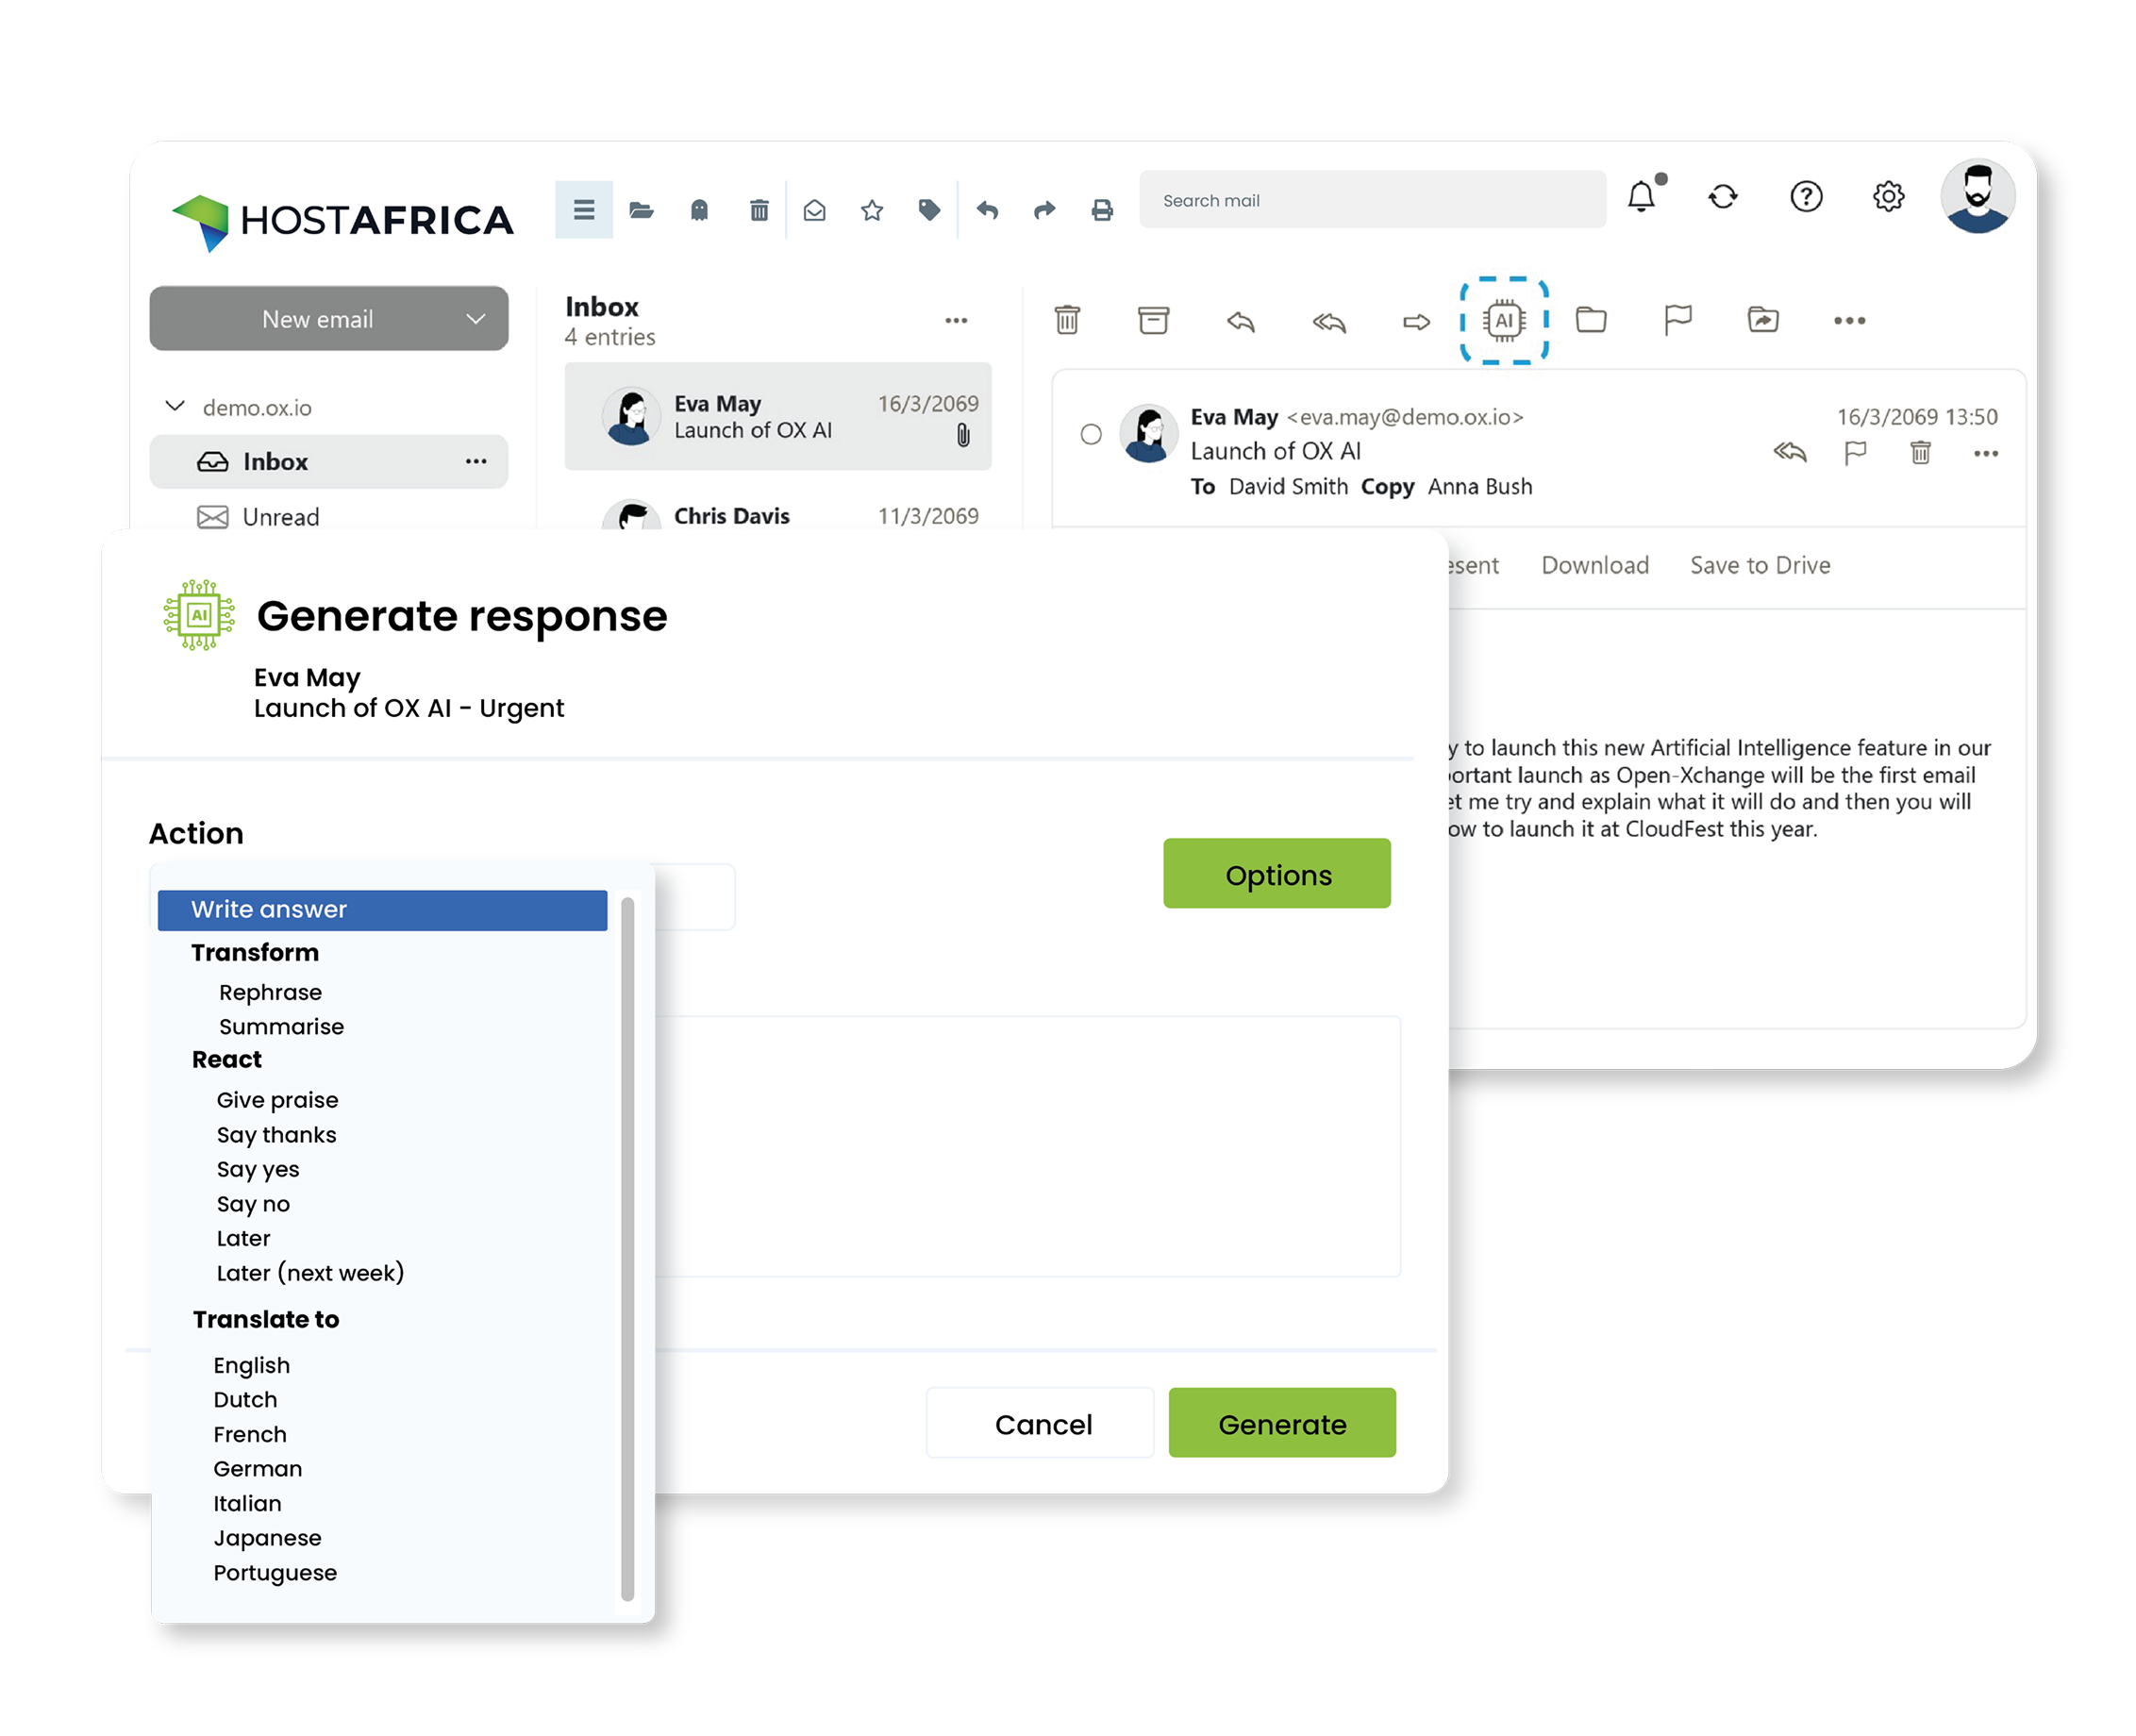The height and width of the screenshot is (1736, 2136).
Task: Collapse the demo.ox.io account tree
Action: (x=175, y=406)
